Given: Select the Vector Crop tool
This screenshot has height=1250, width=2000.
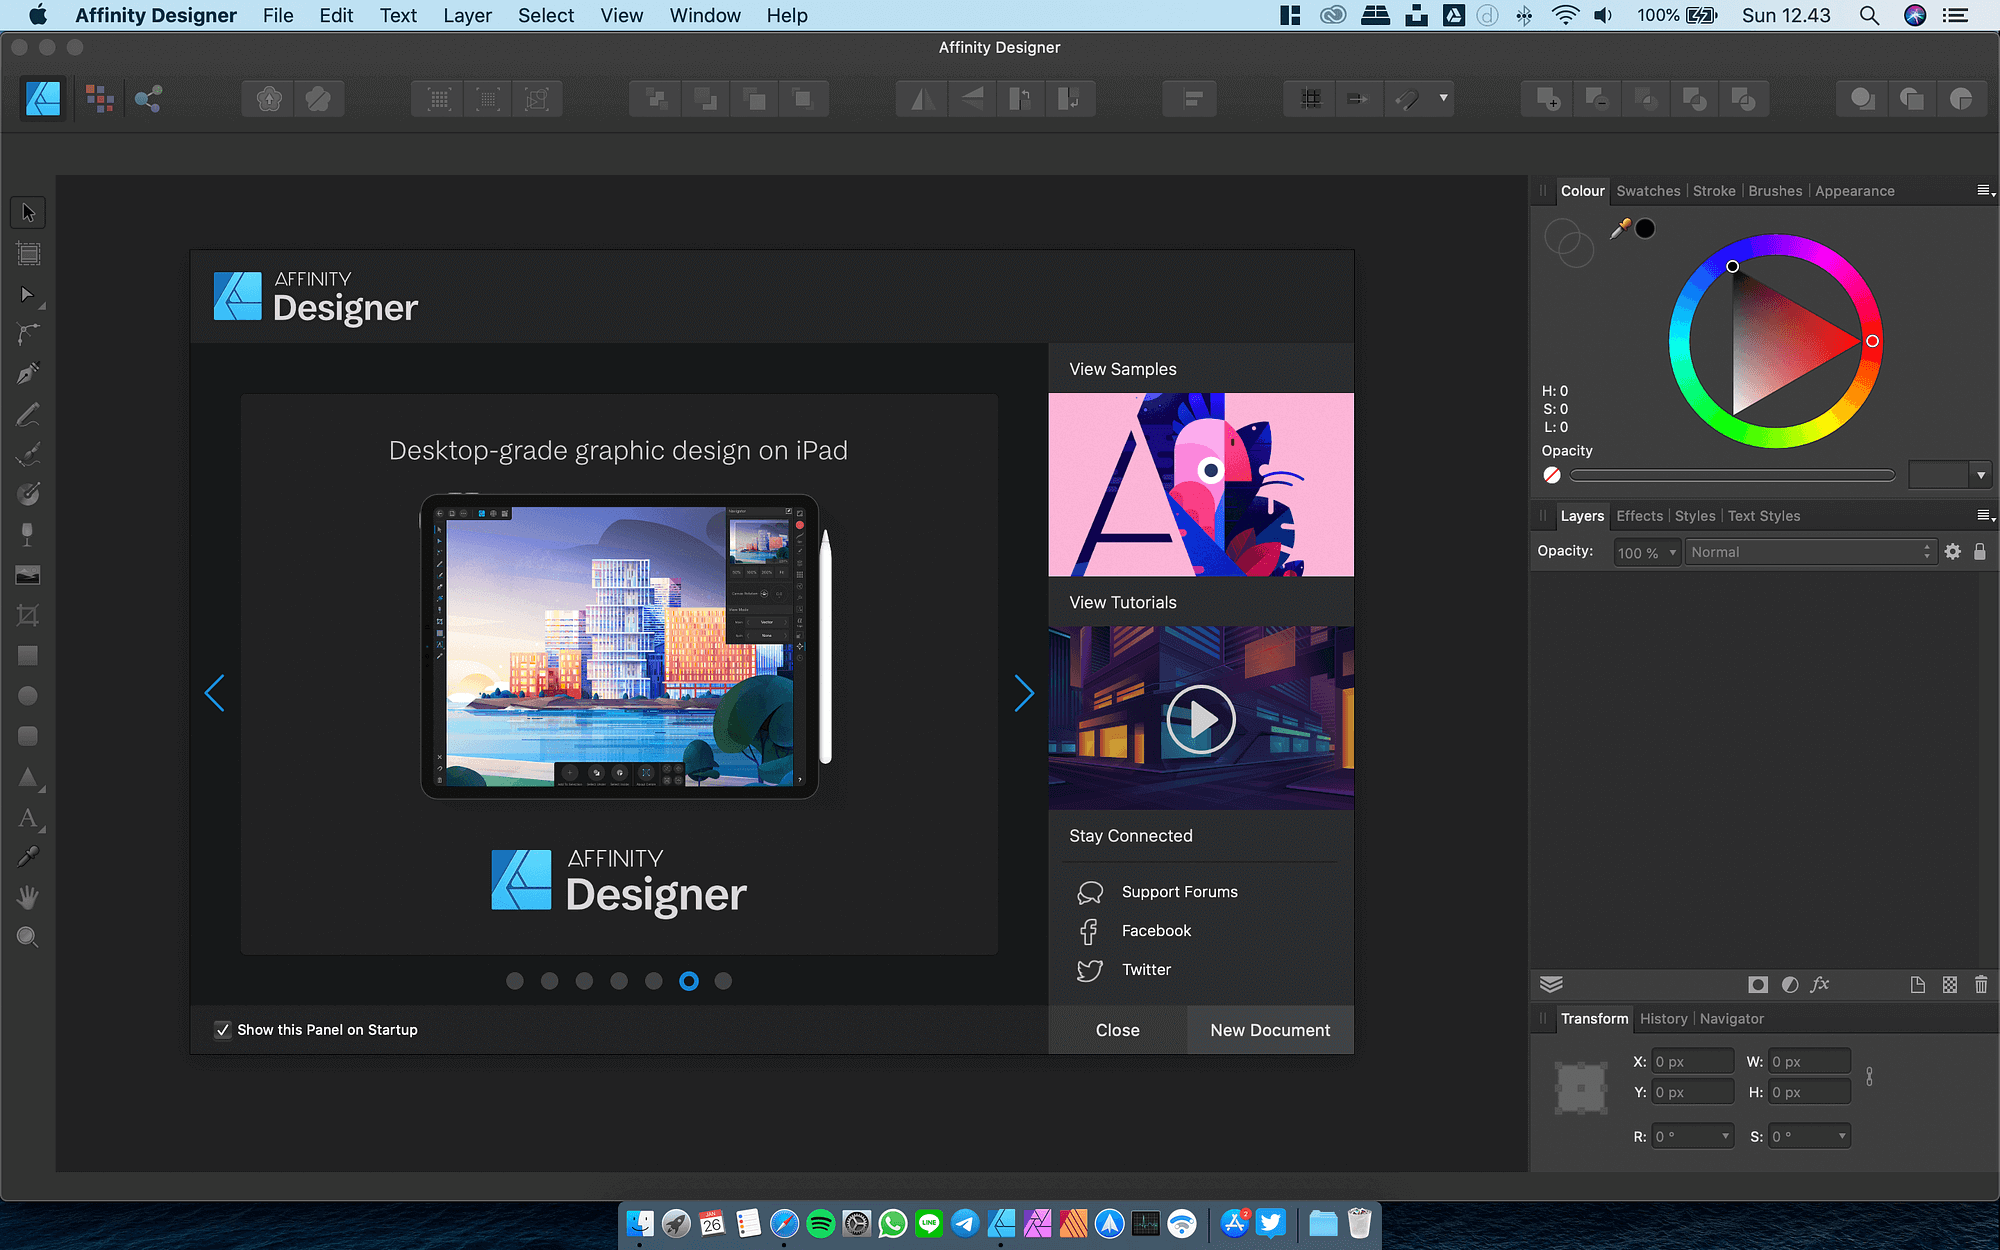Looking at the screenshot, I should 27,615.
